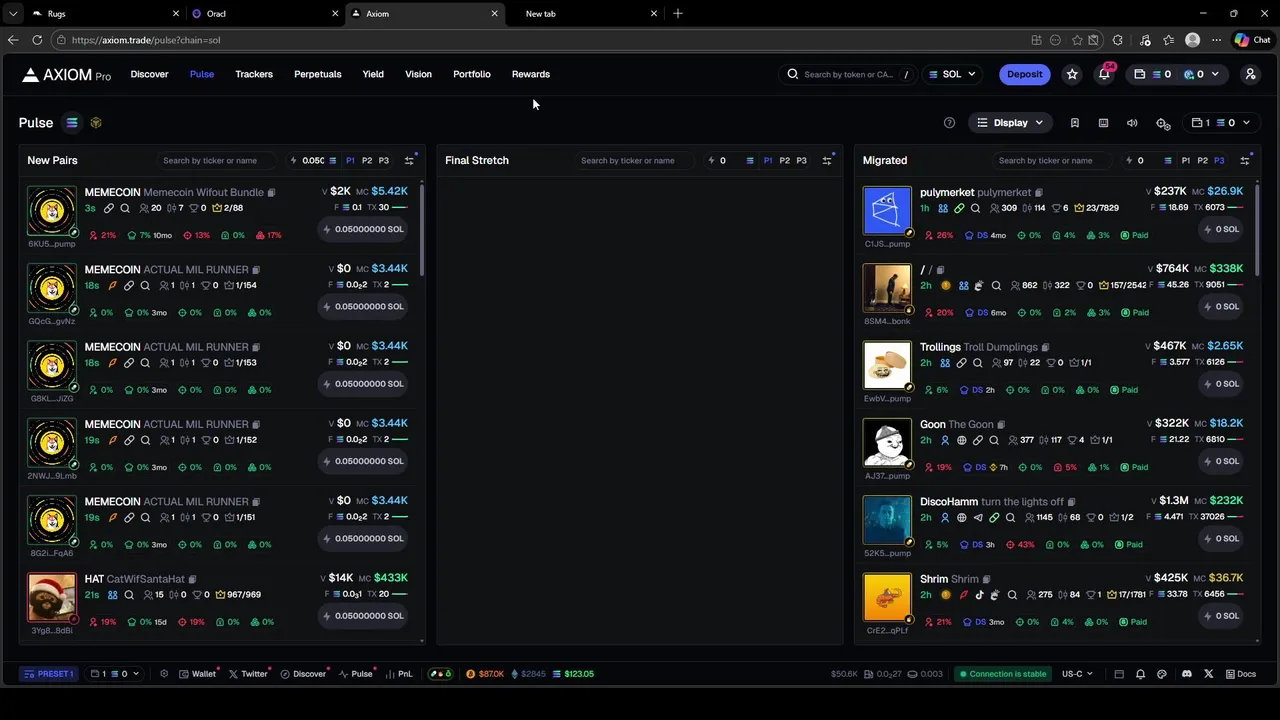The width and height of the screenshot is (1280, 720).
Task: Click search icon on pulymerket row
Action: 975,208
